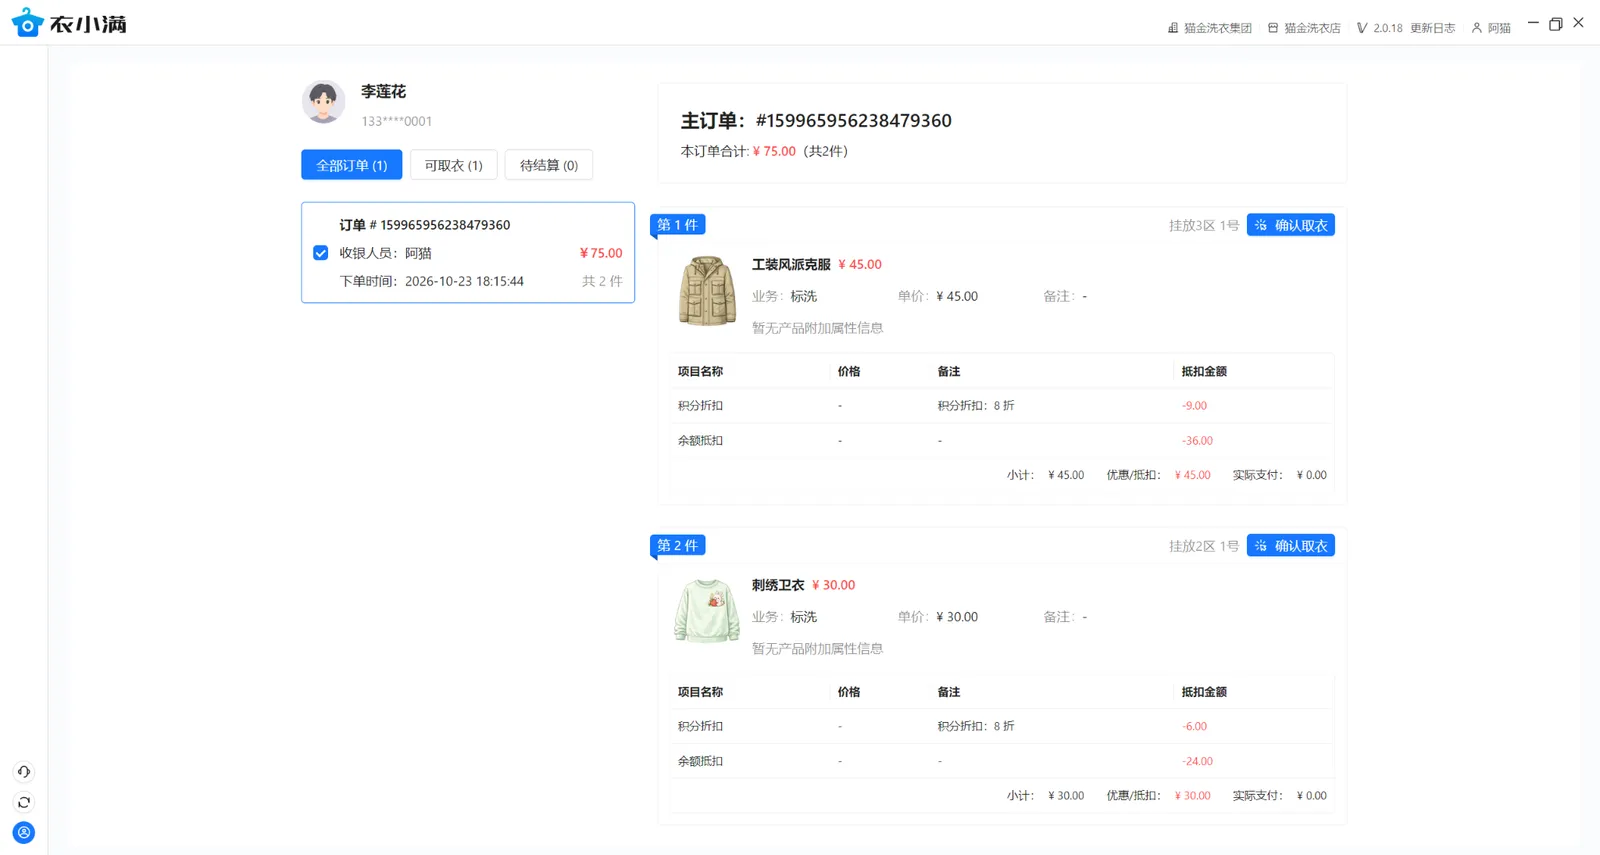Click the 工装风派克服 jacket thumbnail
This screenshot has width=1600, height=855.
707,291
